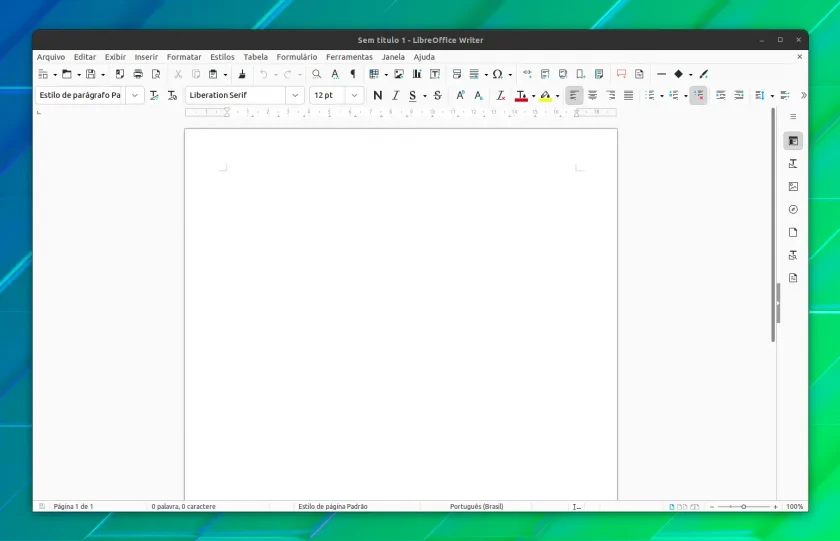Click the yellow highlighting color button
840x541 pixels.
point(545,95)
